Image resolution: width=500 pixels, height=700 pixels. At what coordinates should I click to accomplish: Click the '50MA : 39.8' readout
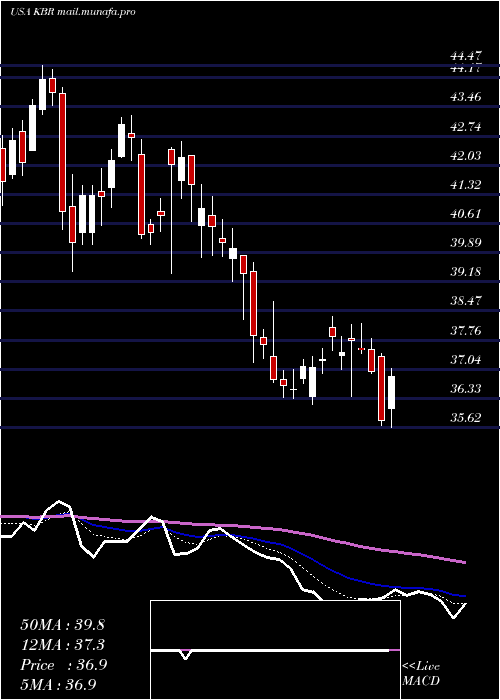pos(62,625)
